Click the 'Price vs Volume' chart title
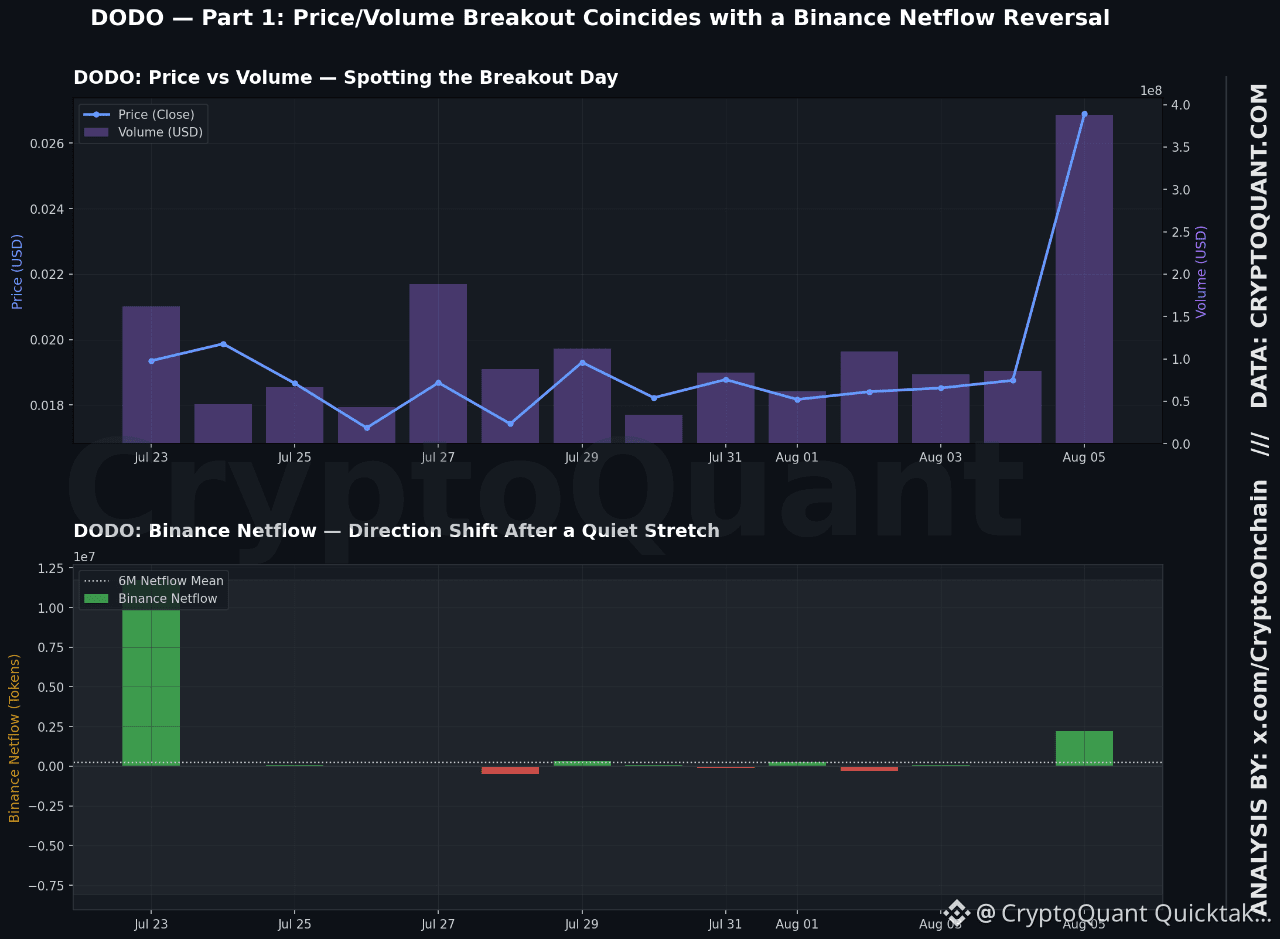The height and width of the screenshot is (939, 1280). tap(346, 78)
